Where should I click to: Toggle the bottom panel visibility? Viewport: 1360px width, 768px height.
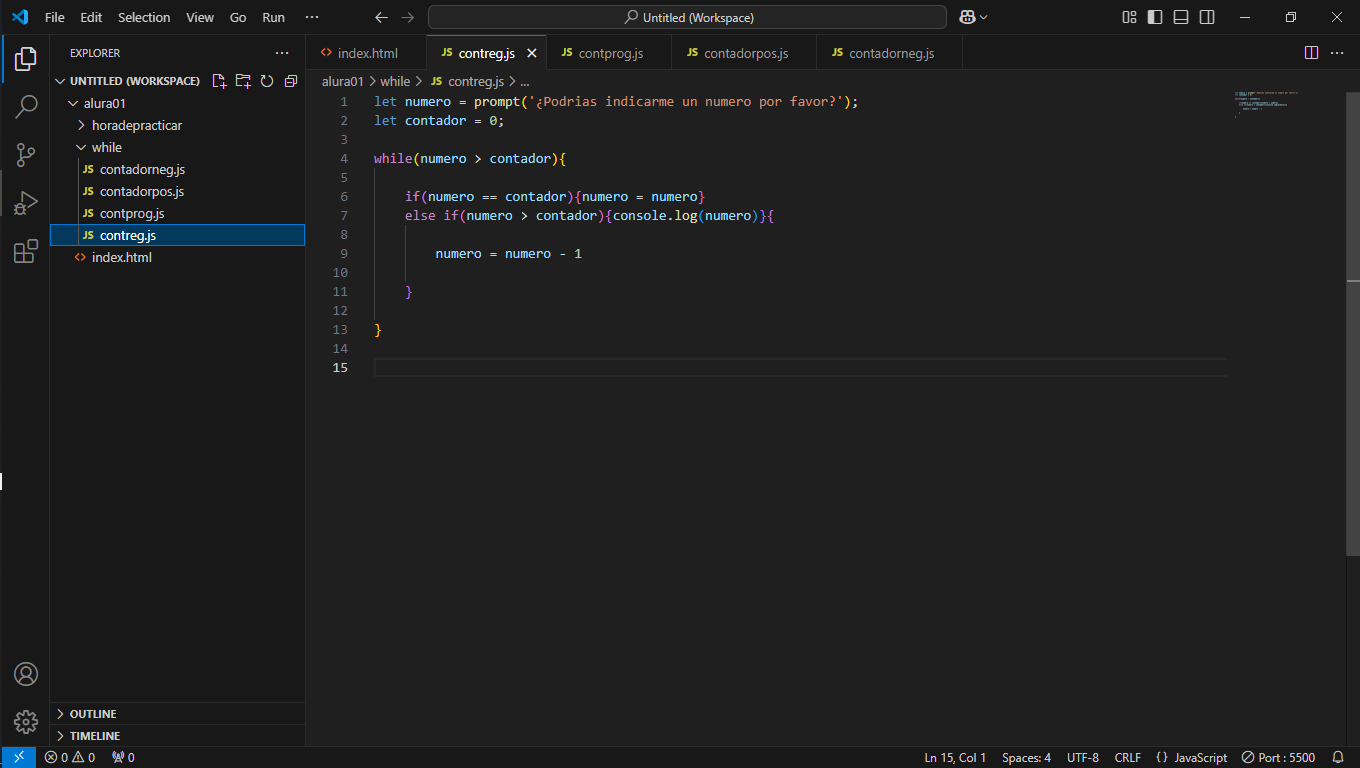pyautogui.click(x=1181, y=17)
